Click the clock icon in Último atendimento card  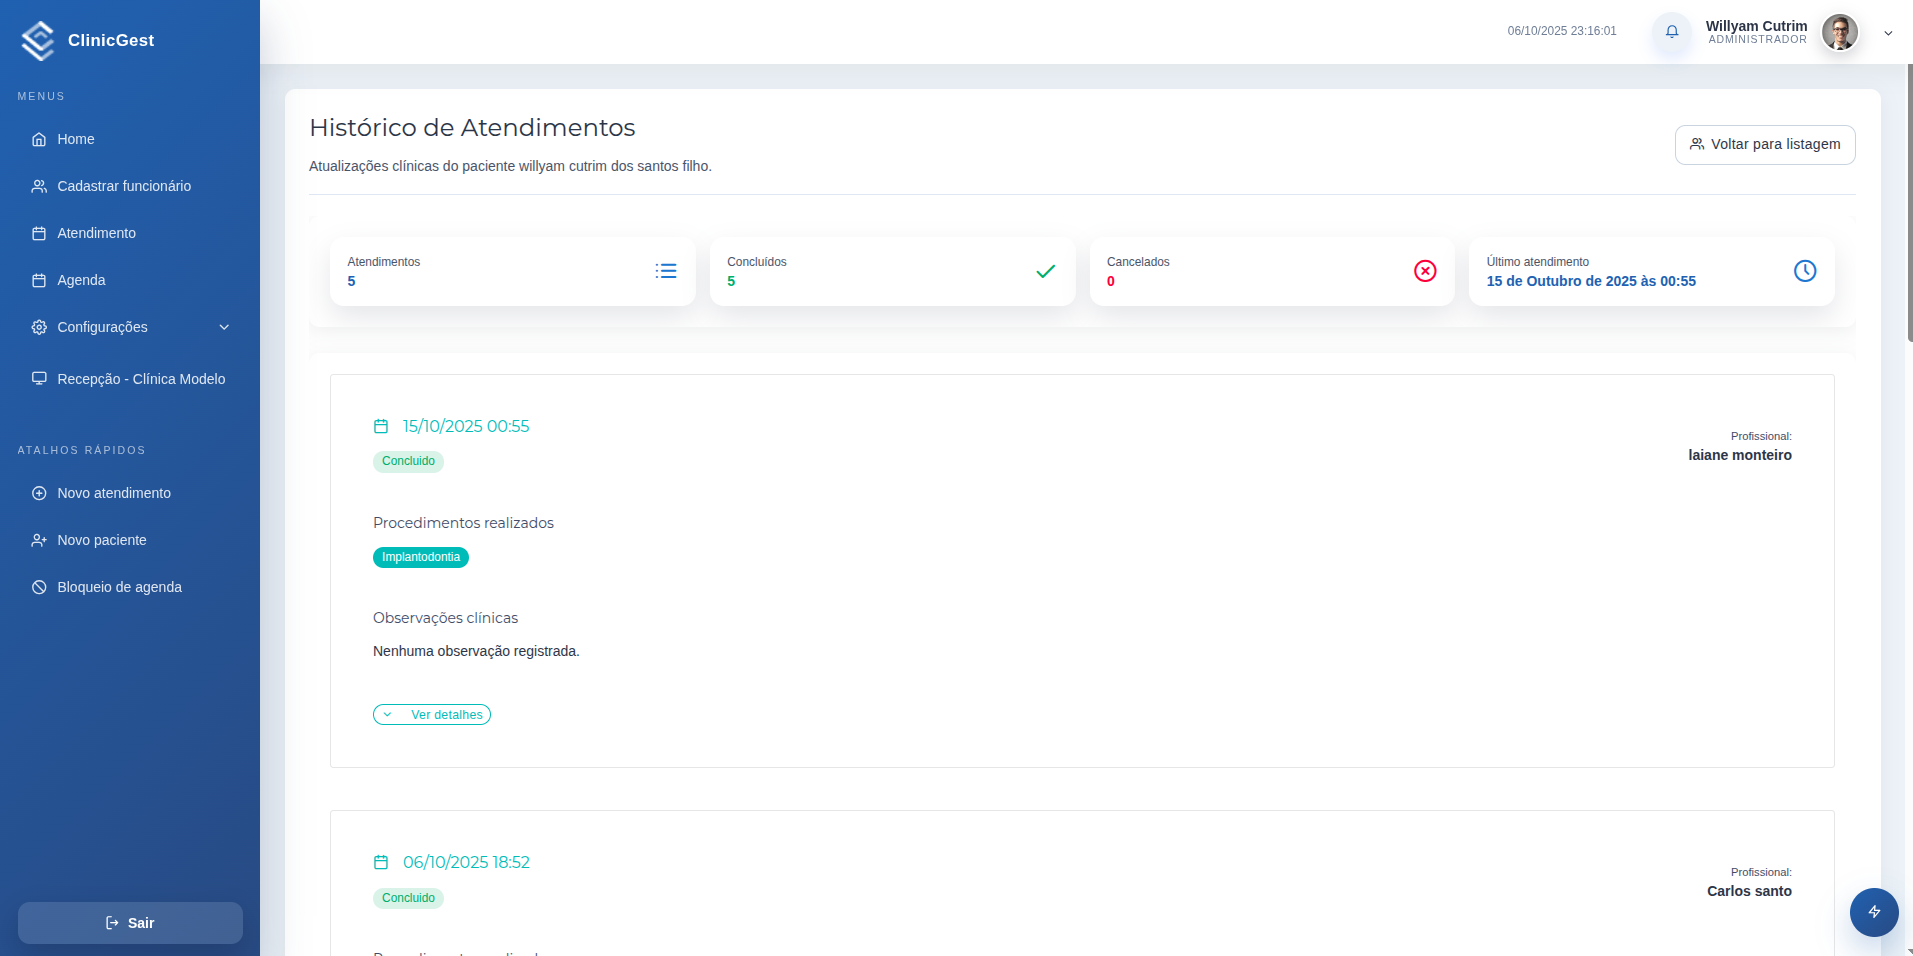(x=1804, y=271)
